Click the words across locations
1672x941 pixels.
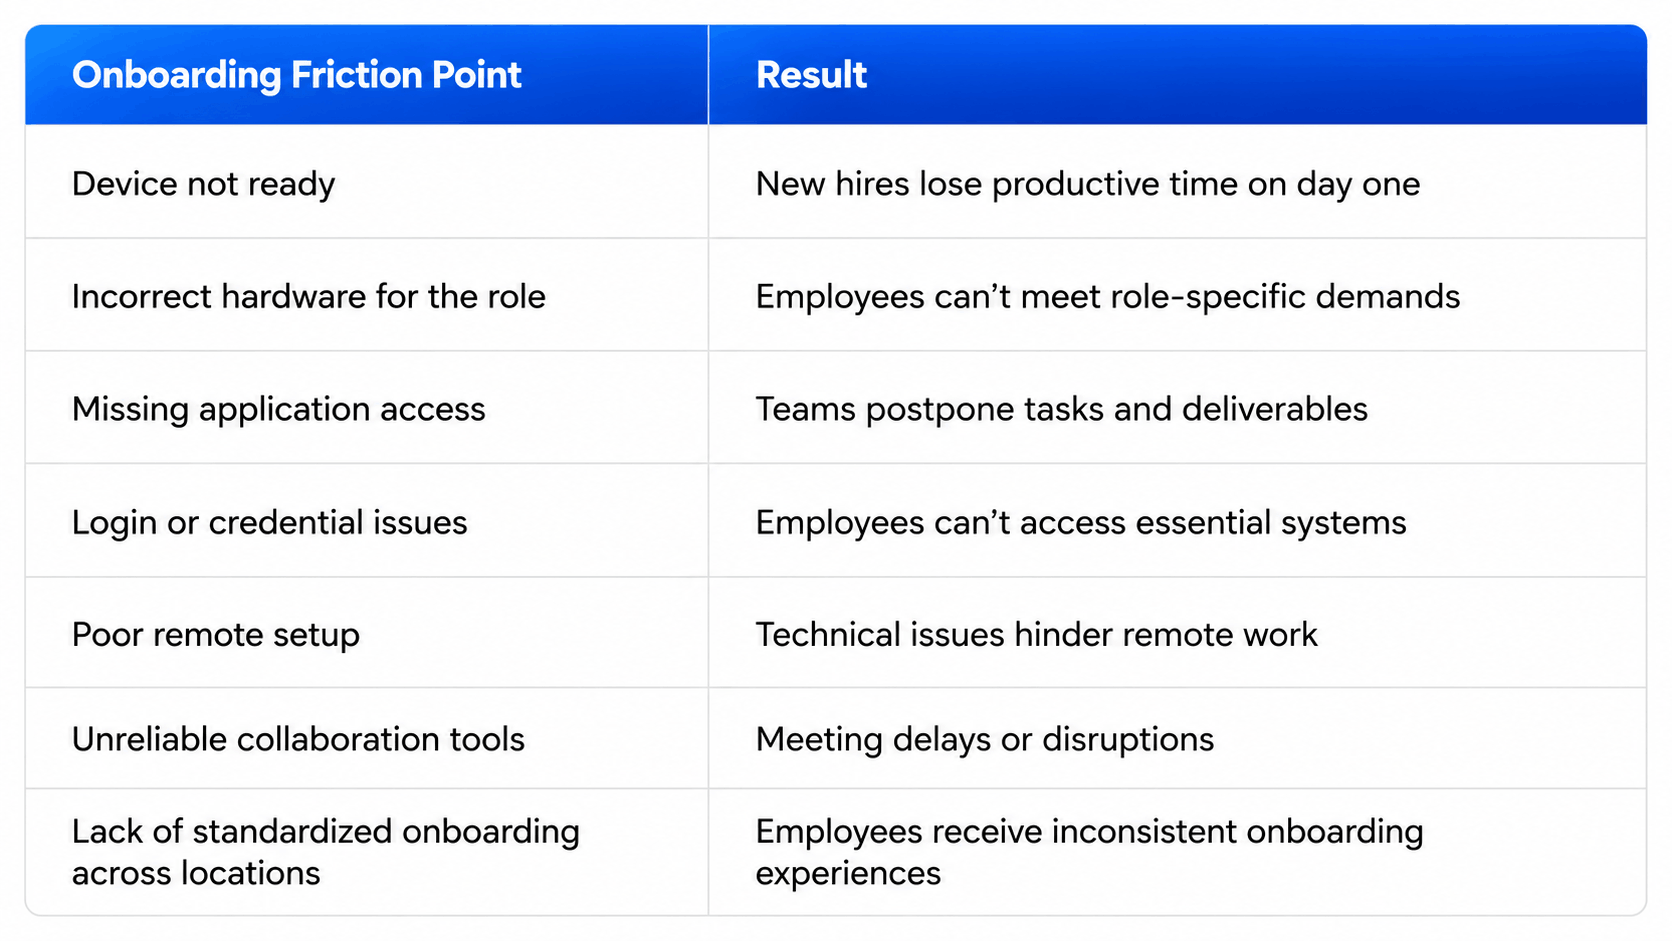196,874
